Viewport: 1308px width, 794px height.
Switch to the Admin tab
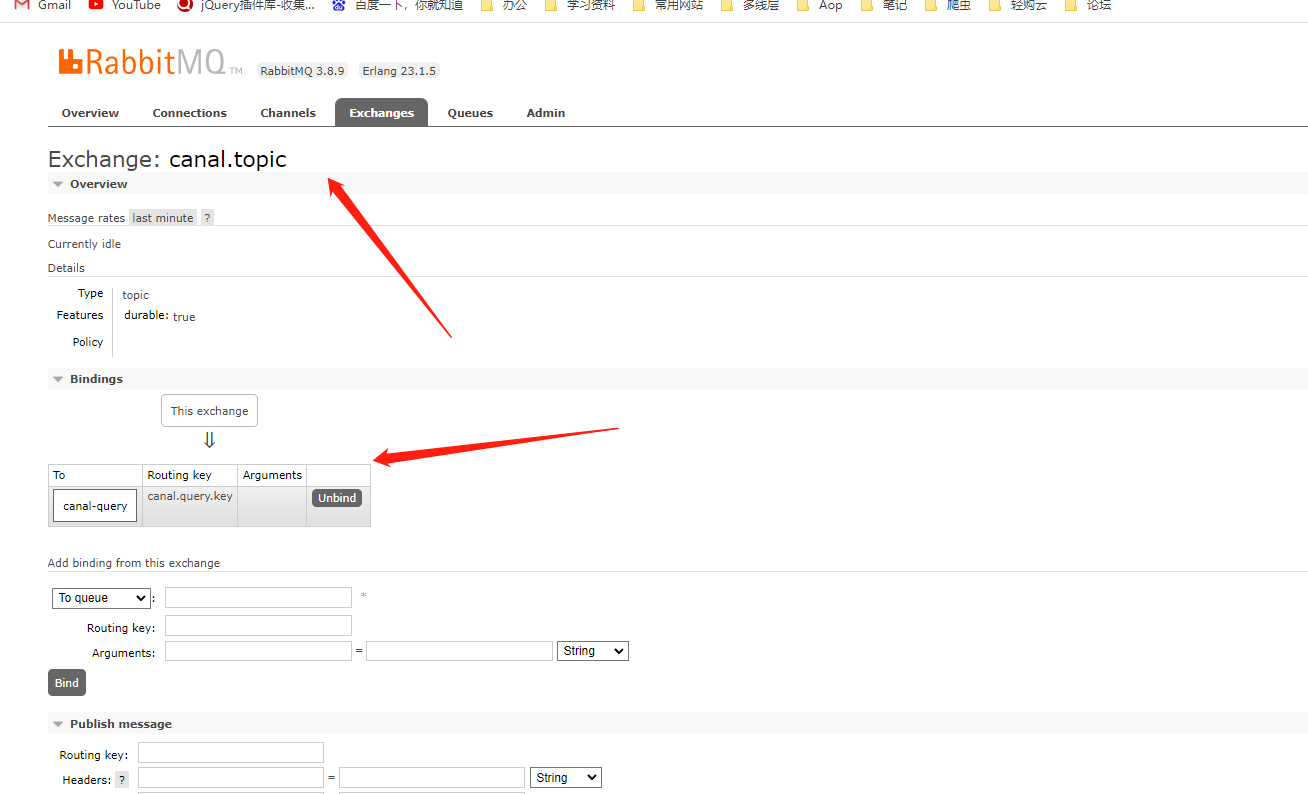click(x=546, y=113)
